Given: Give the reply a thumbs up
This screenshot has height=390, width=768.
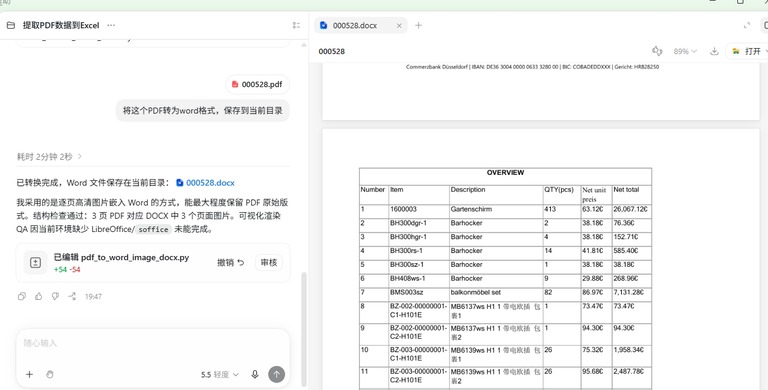Looking at the screenshot, I should click(x=39, y=296).
